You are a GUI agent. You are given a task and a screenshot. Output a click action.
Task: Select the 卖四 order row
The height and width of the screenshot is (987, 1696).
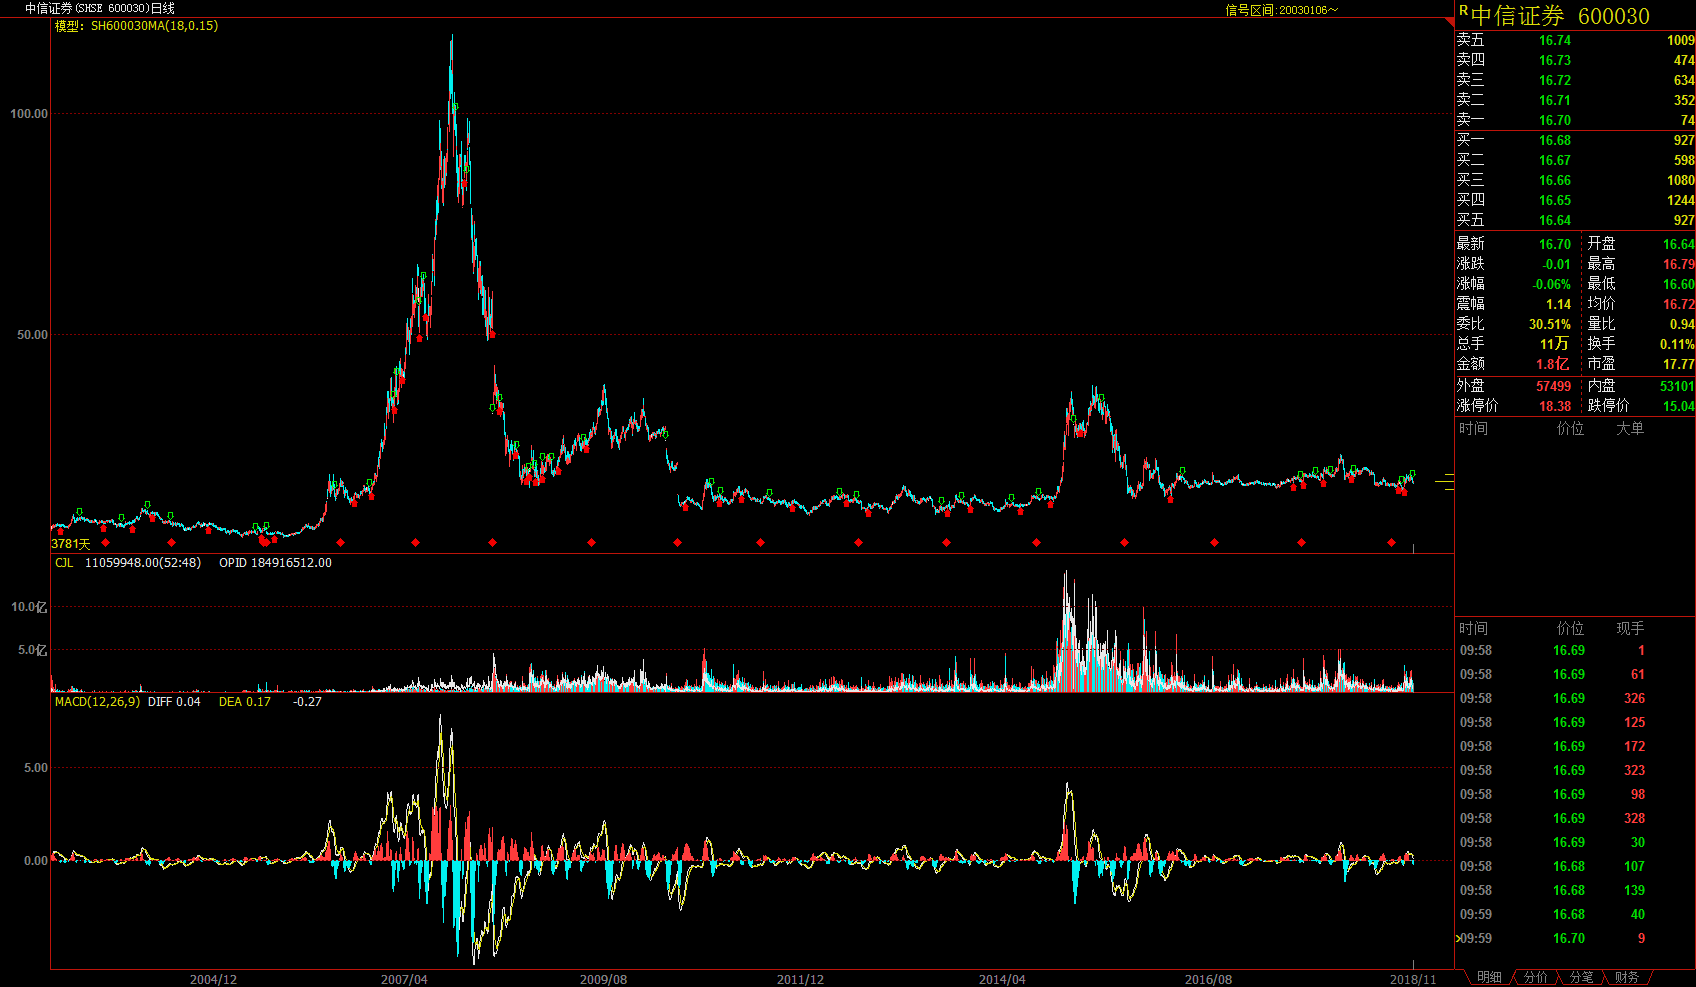[x=1575, y=60]
